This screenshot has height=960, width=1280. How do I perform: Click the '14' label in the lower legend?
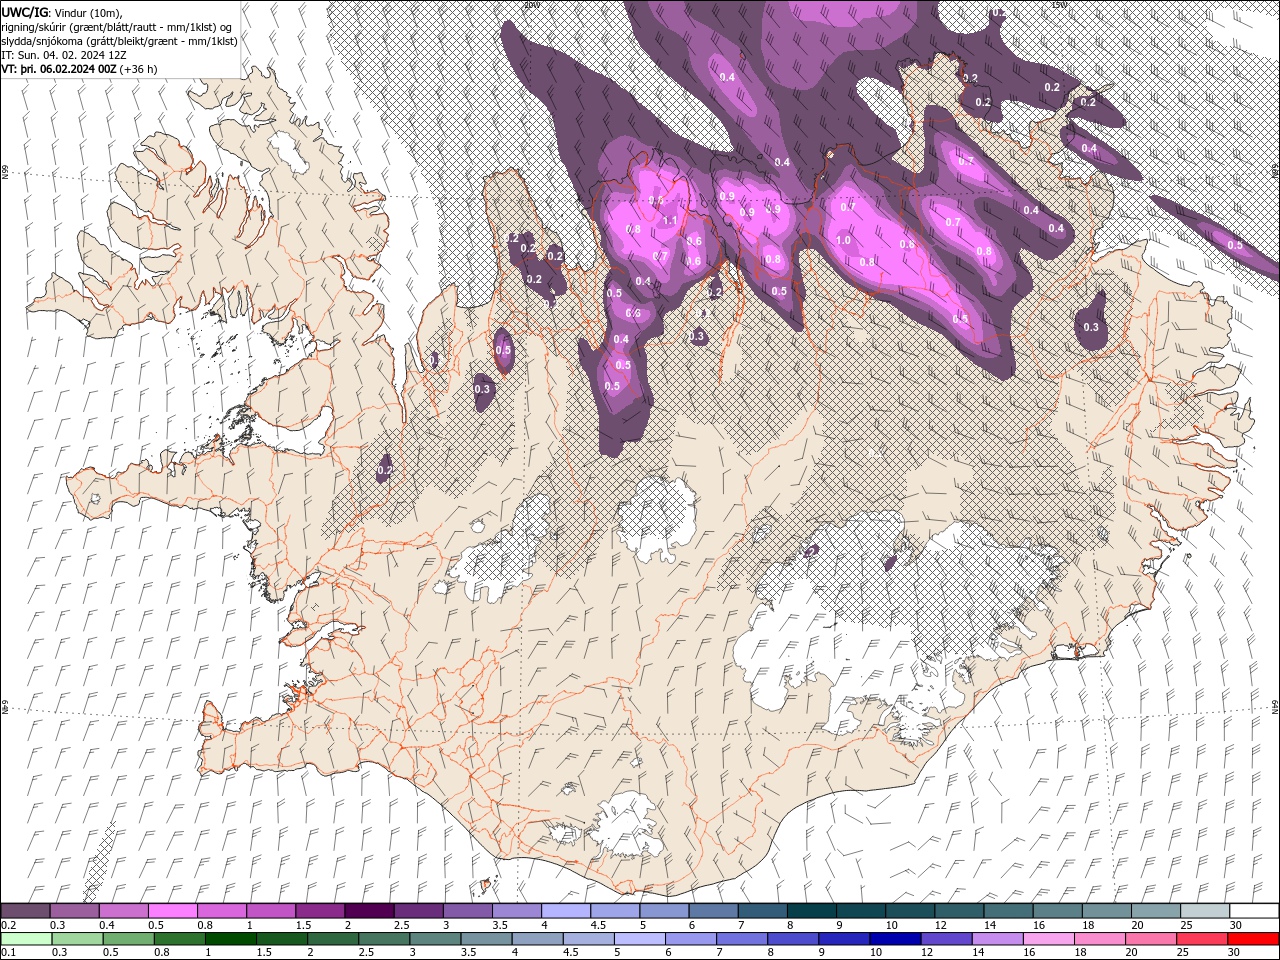[978, 952]
